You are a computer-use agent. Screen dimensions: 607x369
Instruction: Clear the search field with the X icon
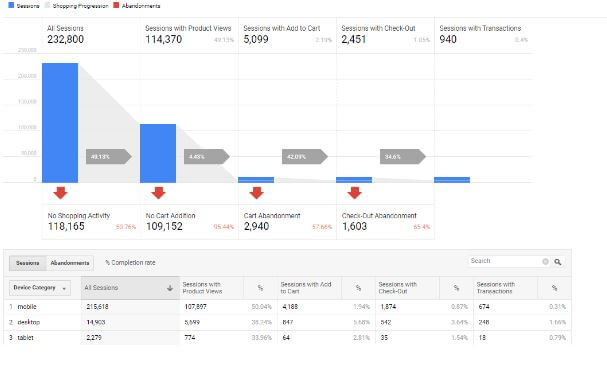tap(545, 262)
